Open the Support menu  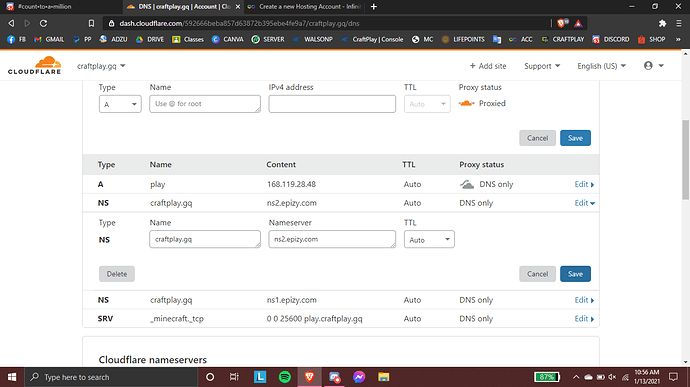coord(542,66)
